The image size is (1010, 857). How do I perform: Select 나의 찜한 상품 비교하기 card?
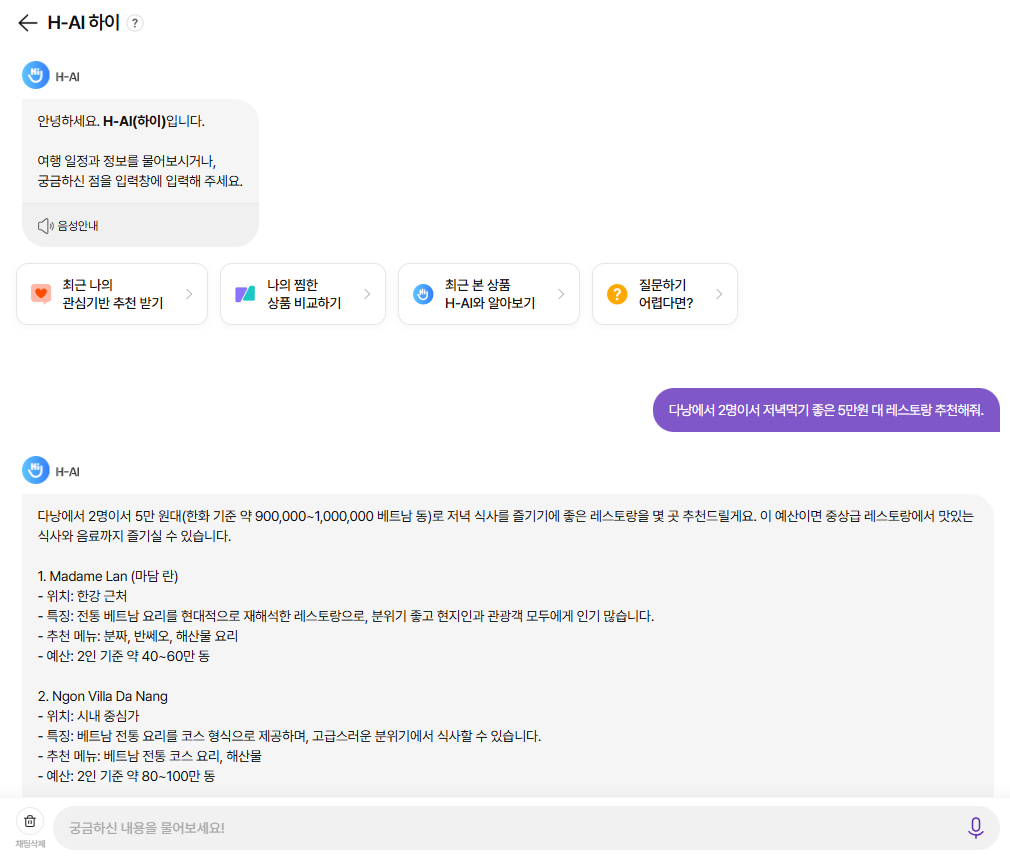303,294
